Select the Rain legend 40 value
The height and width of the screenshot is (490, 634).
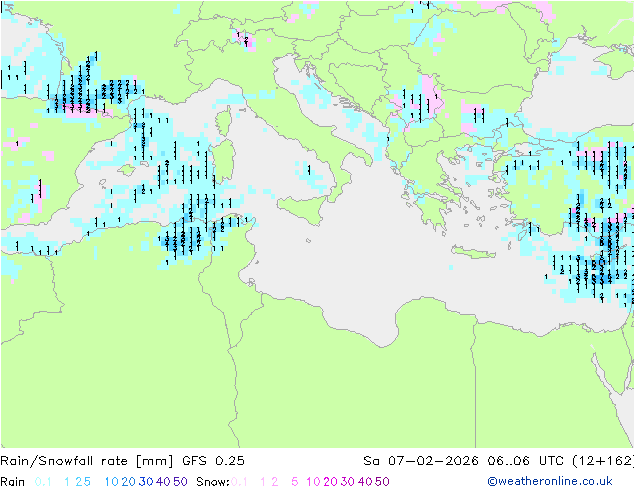pyautogui.click(x=163, y=482)
